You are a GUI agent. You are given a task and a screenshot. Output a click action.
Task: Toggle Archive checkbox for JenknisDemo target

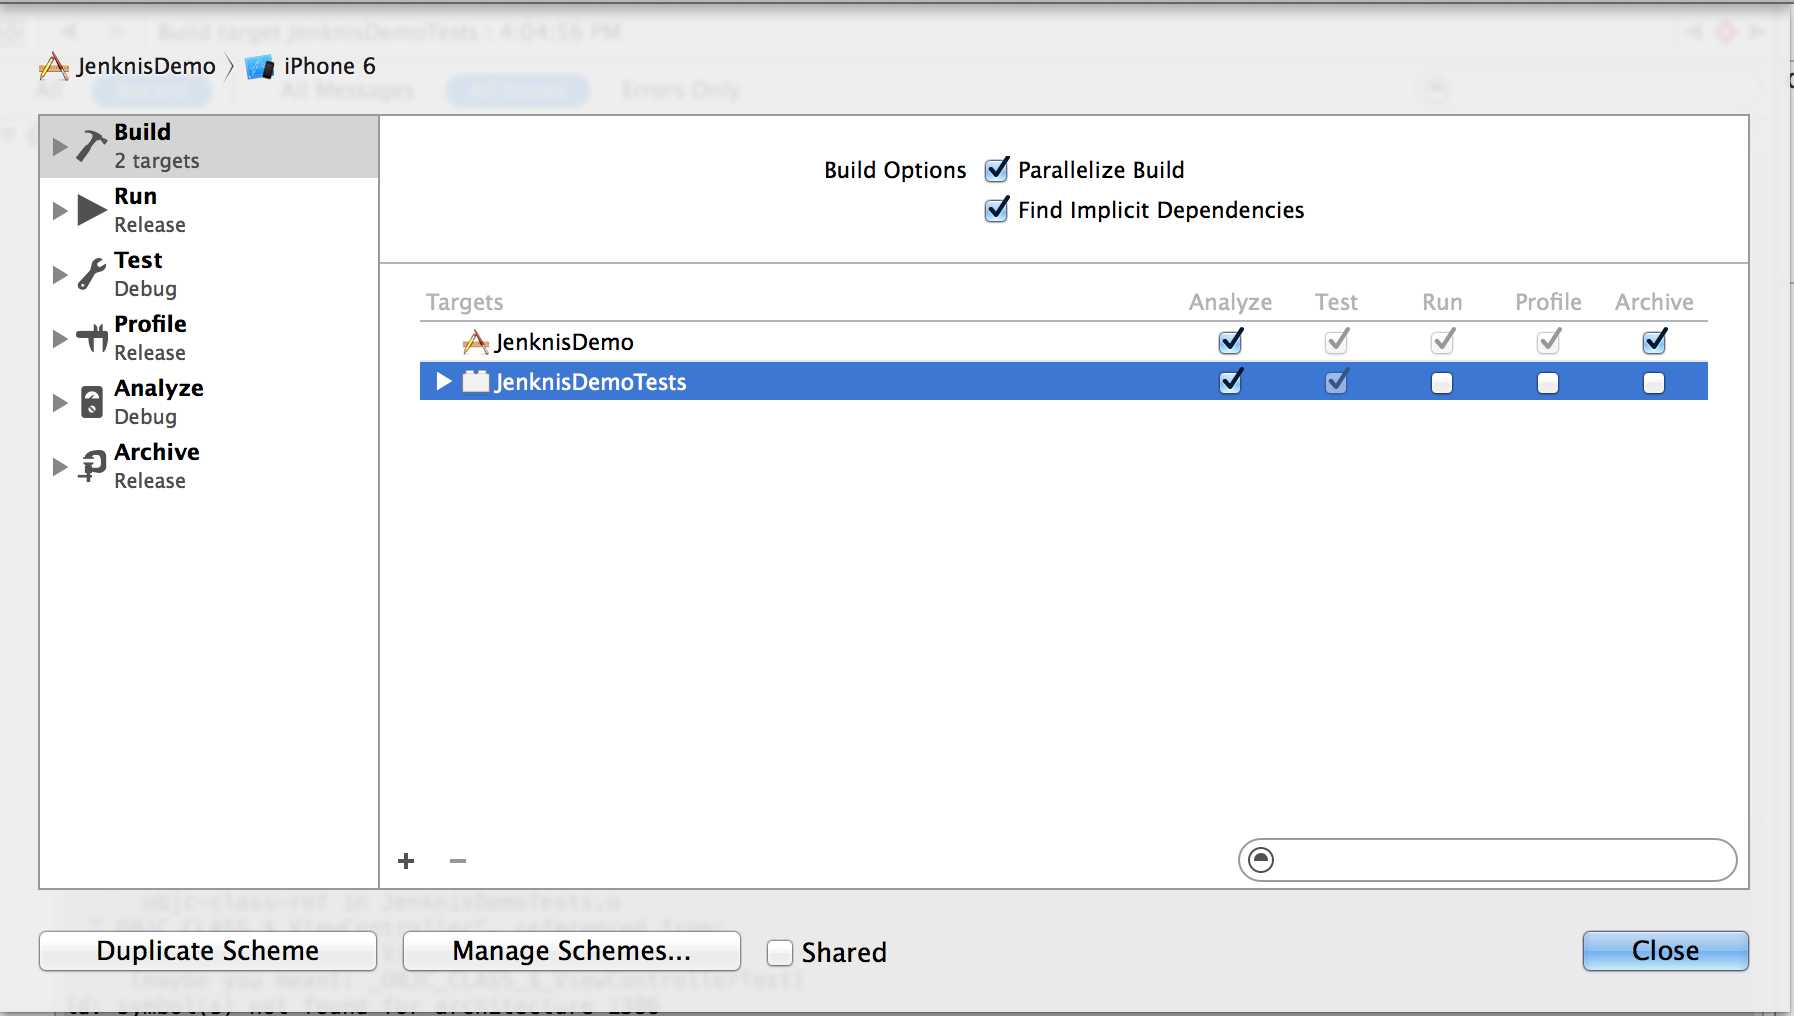point(1655,342)
